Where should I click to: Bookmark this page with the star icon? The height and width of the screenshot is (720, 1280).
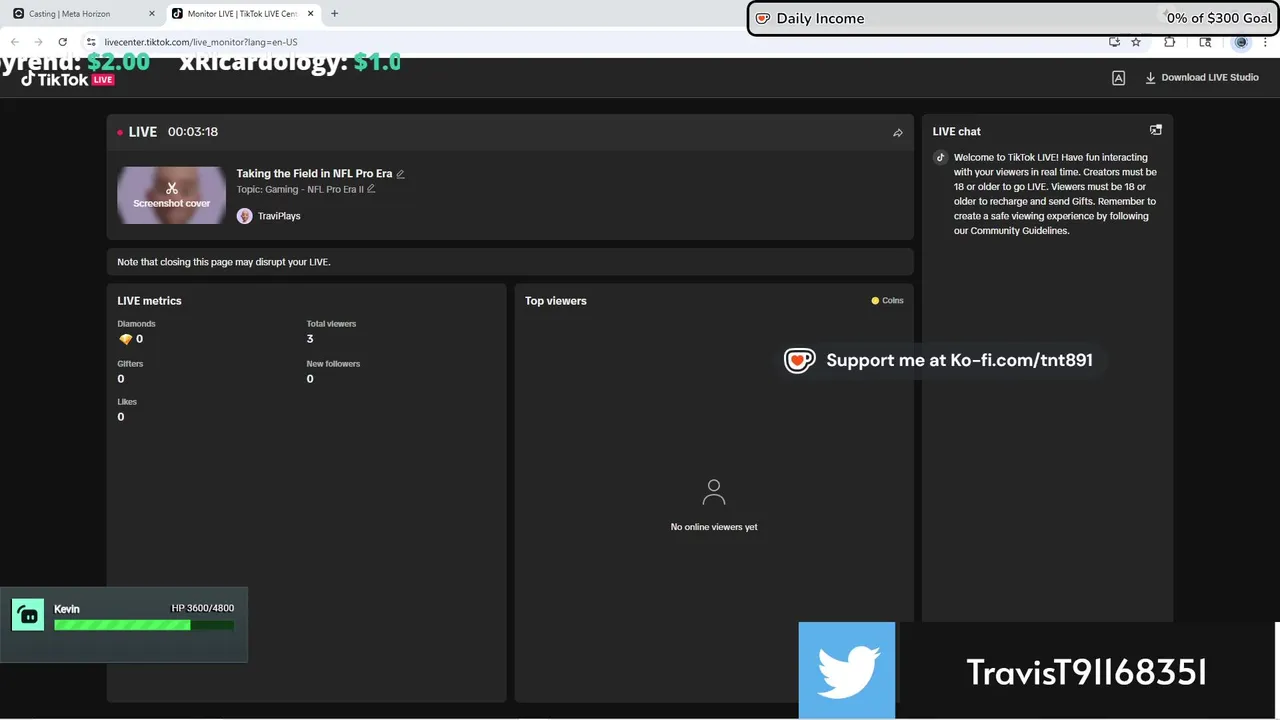[x=1136, y=42]
